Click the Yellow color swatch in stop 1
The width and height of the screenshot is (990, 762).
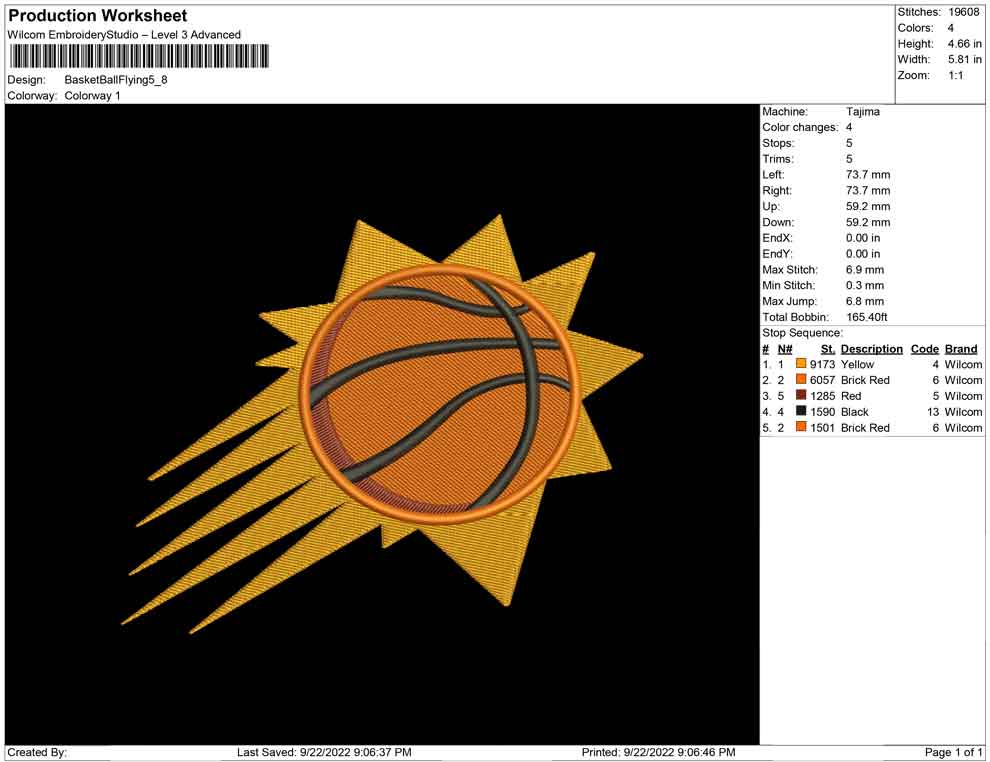coord(801,364)
